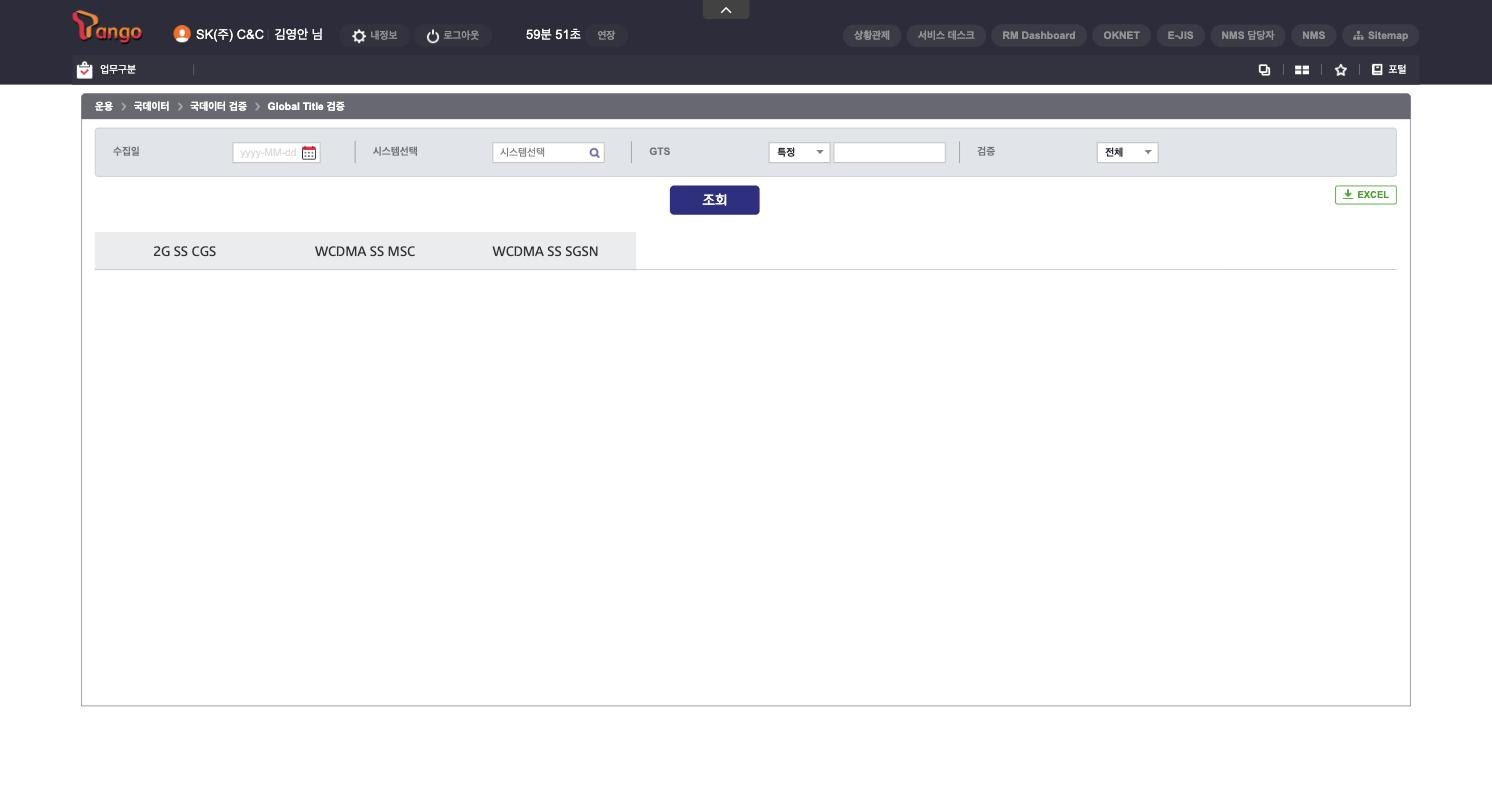Open OKNET link

click(x=1122, y=35)
